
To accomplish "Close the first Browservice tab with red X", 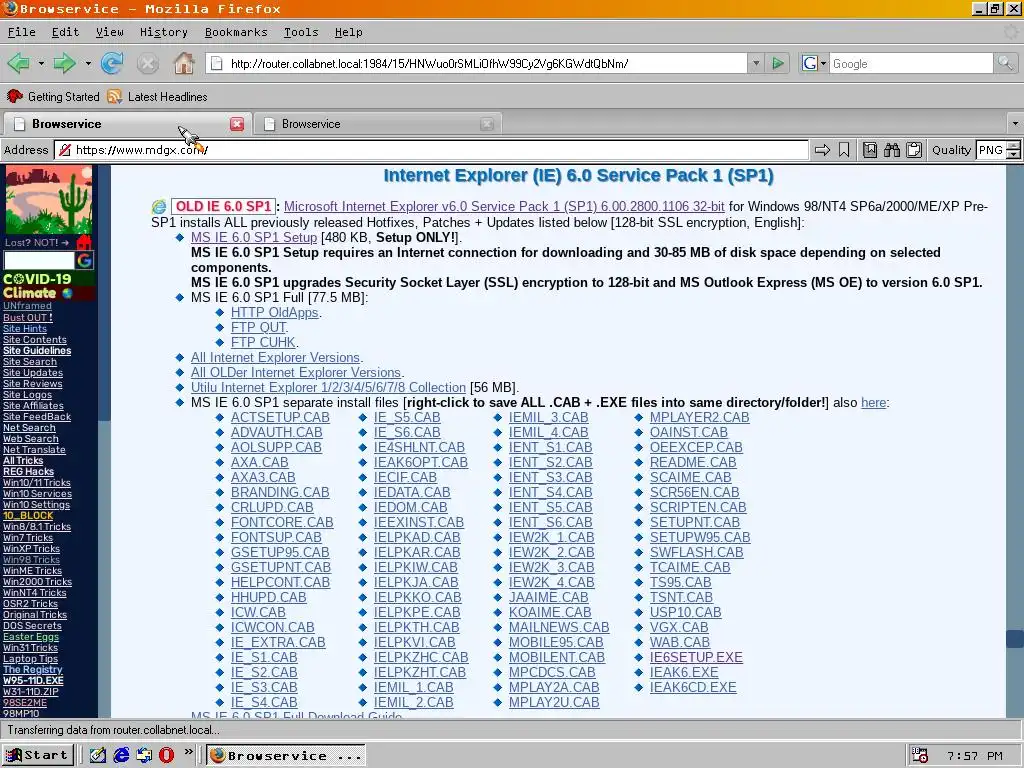I will (236, 124).
